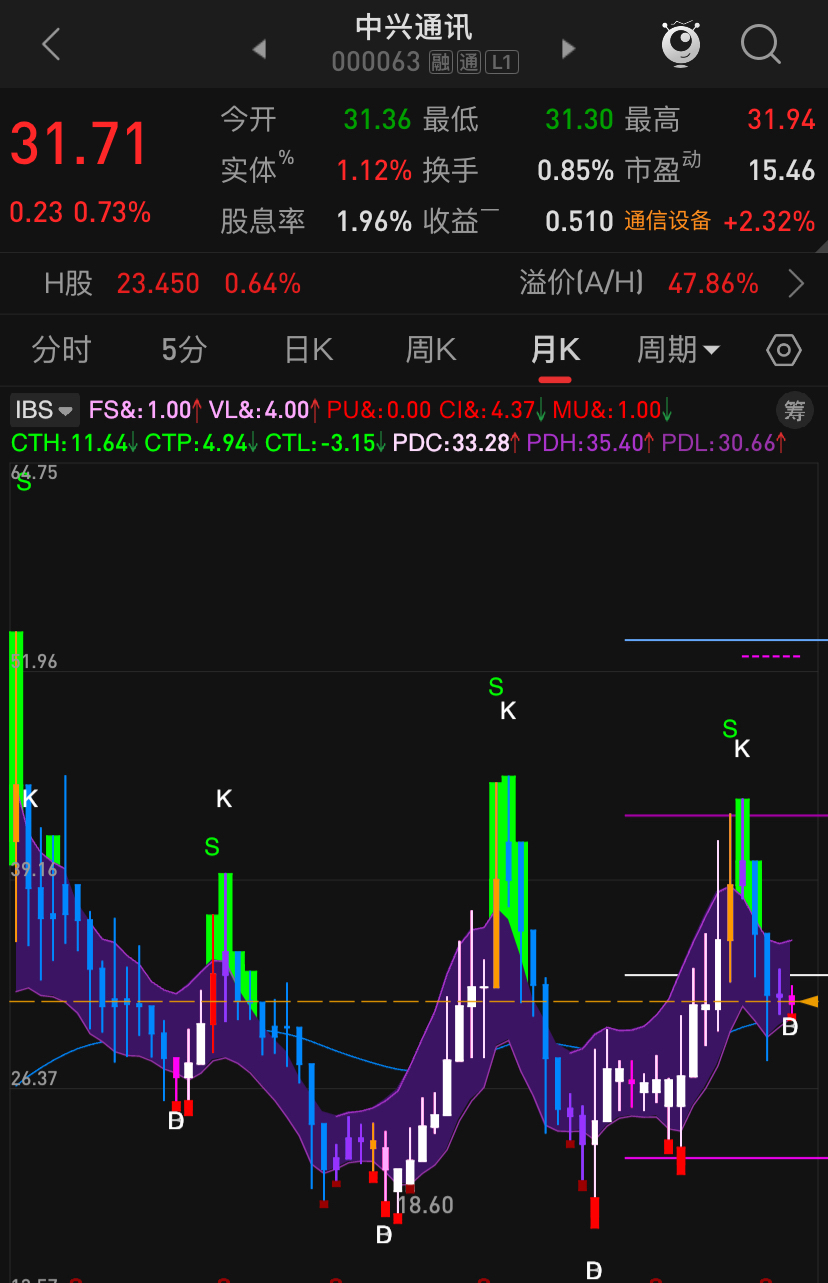Tap the CTP:4.94 indicator value

pyautogui.click(x=201, y=443)
